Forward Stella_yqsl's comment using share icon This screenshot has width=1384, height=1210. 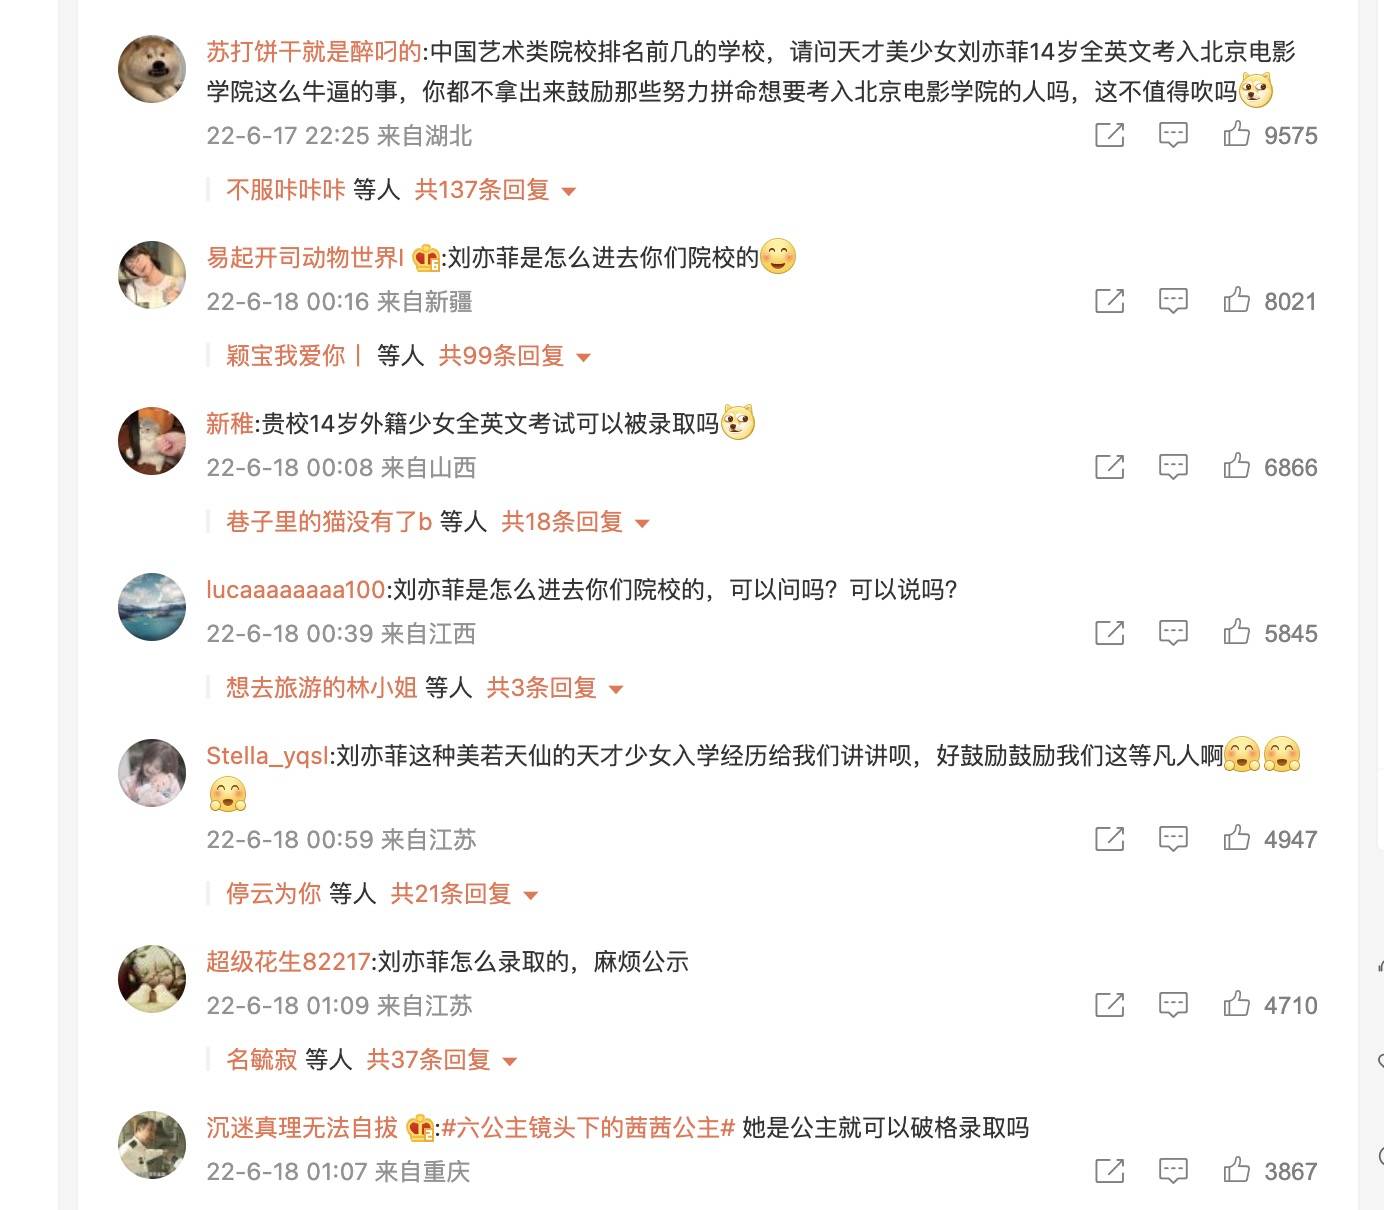(1110, 838)
